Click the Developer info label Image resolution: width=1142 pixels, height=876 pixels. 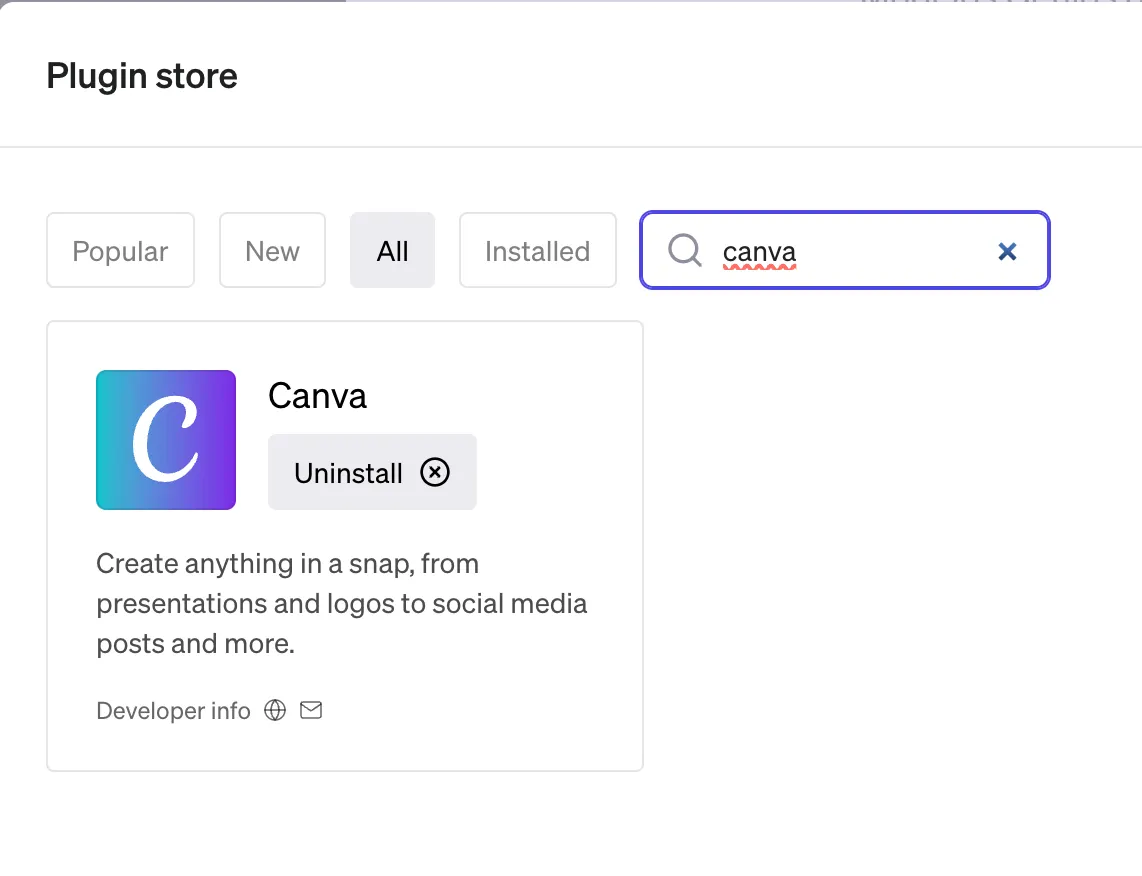tap(173, 711)
